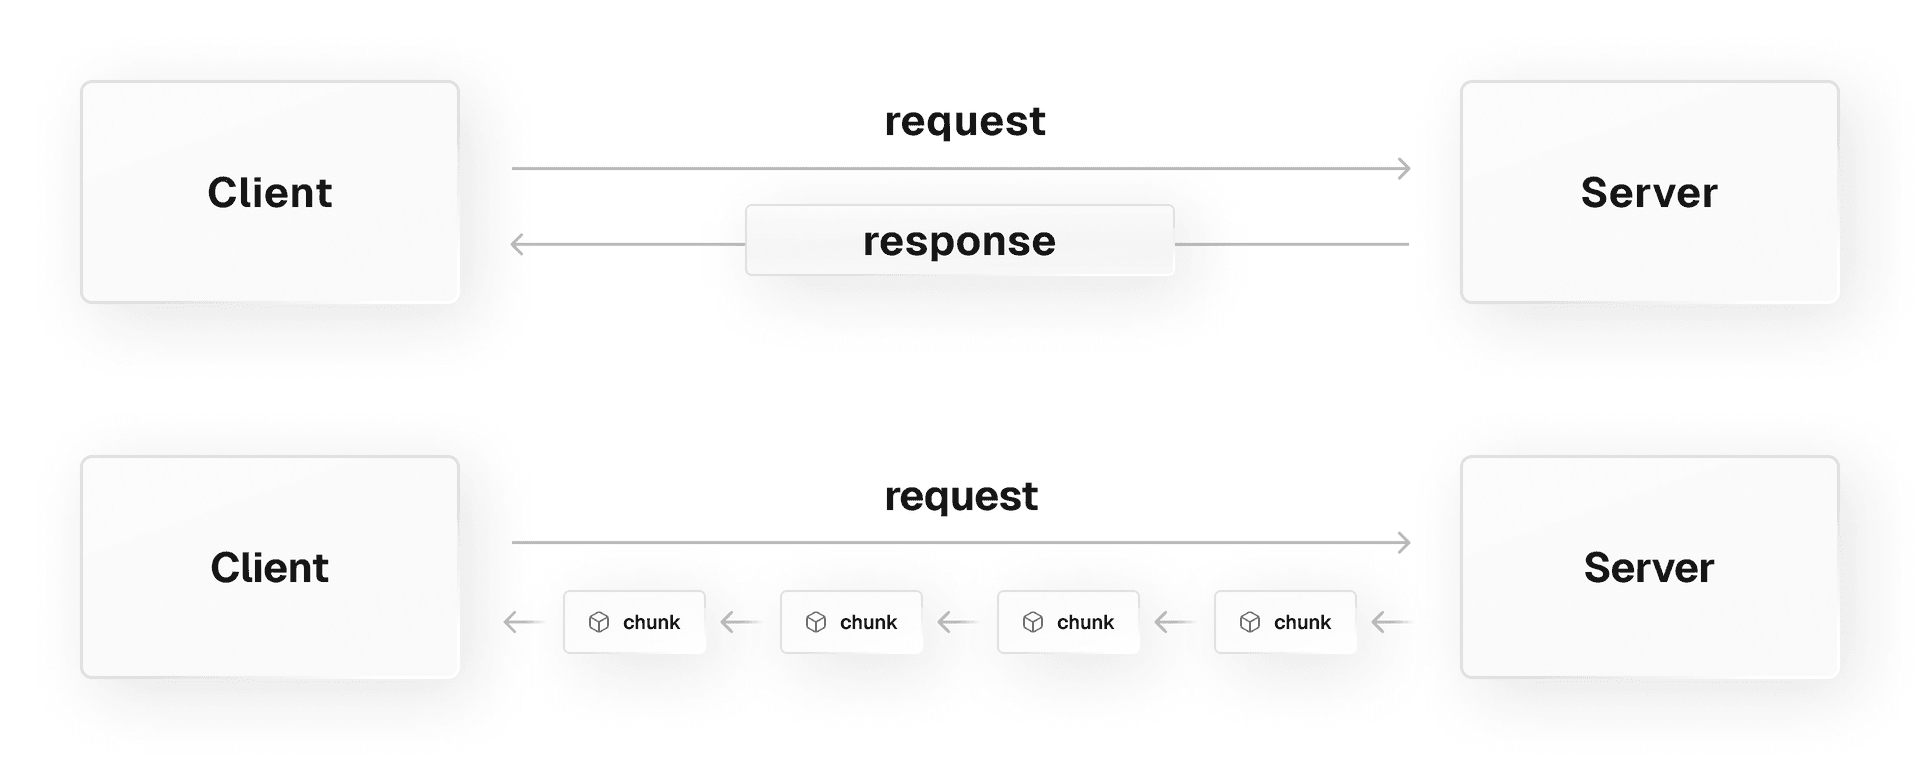
Task: Click the response box
Action: (959, 241)
